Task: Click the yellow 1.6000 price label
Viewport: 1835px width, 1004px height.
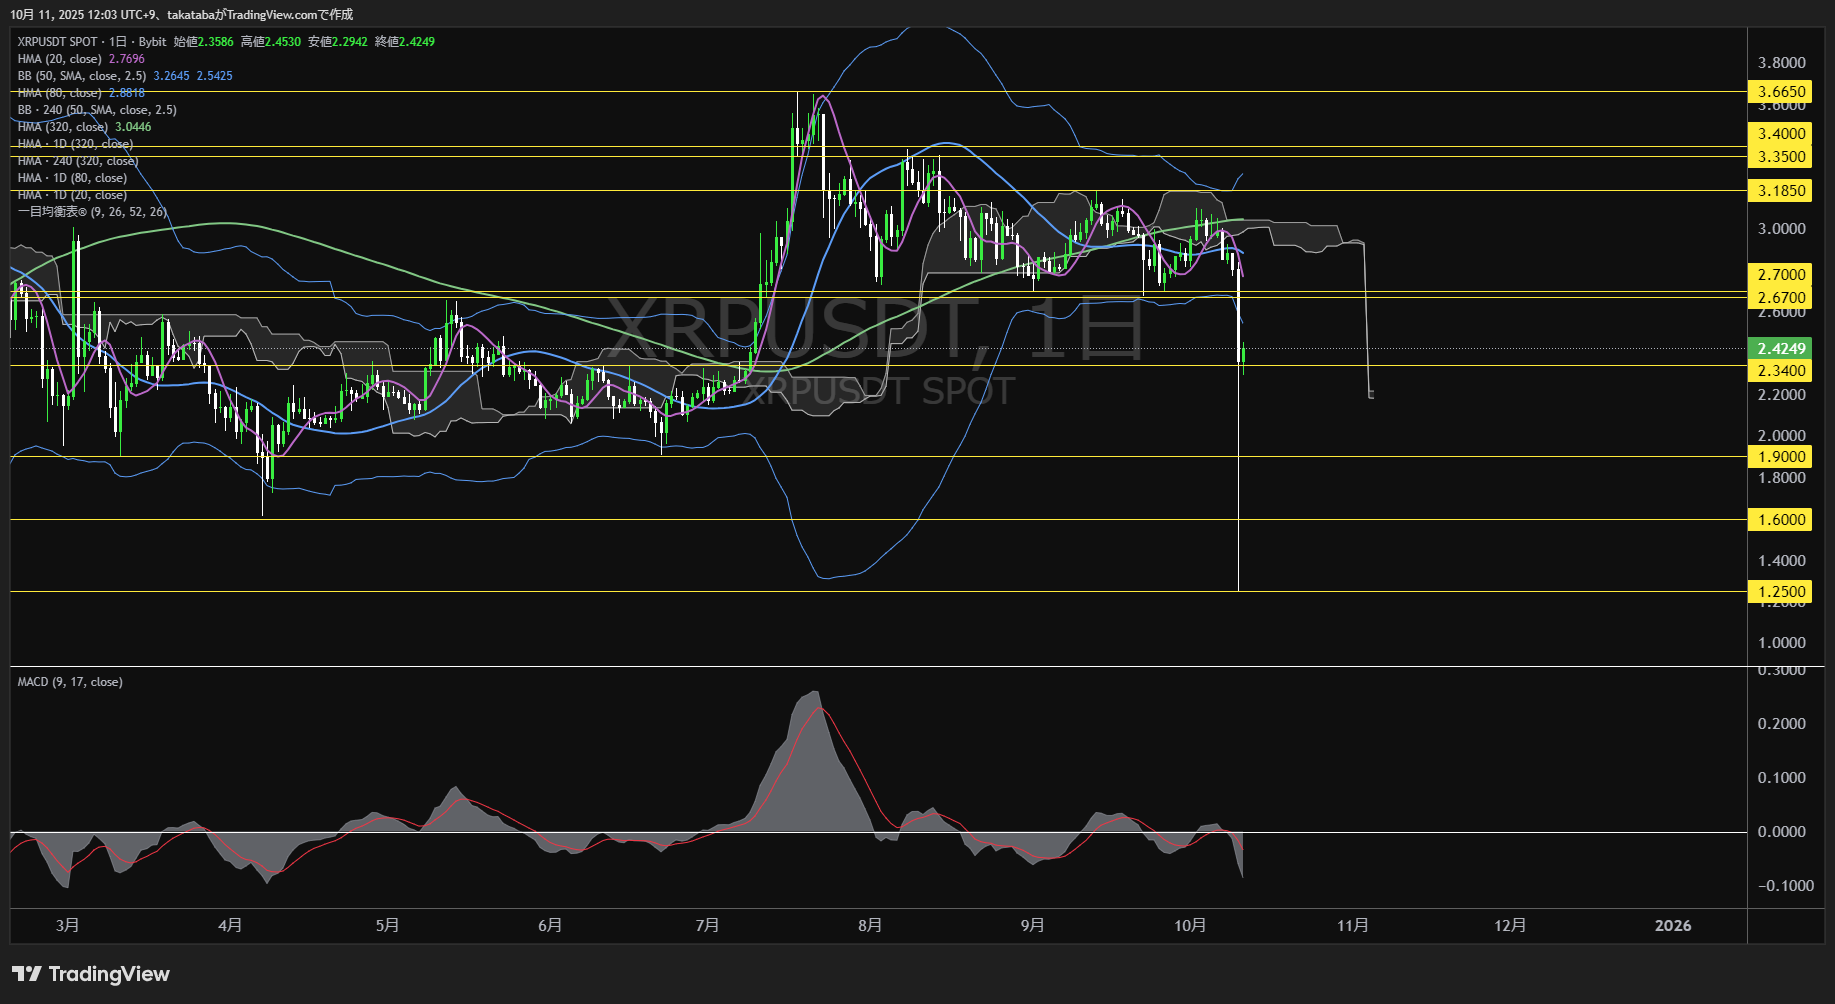Action: 1781,520
